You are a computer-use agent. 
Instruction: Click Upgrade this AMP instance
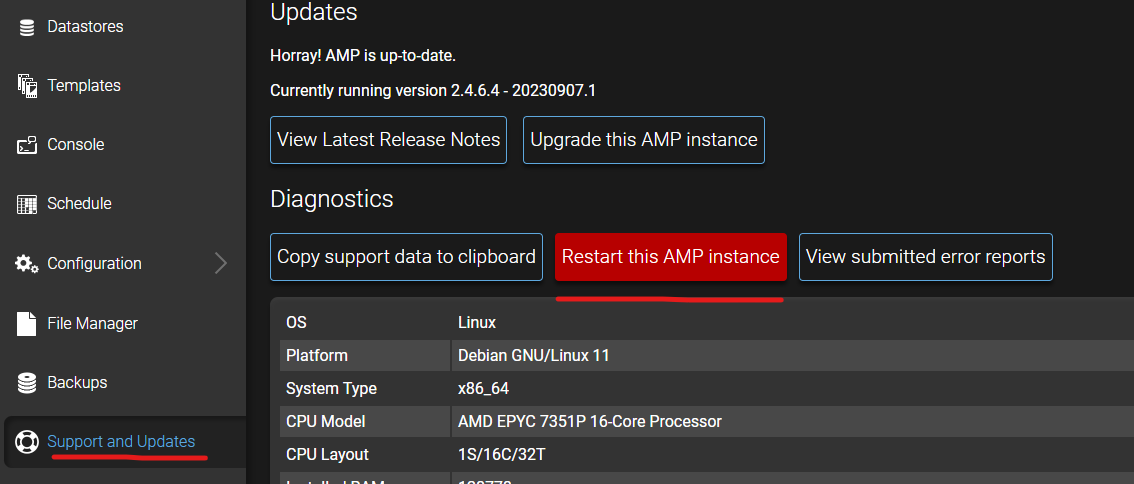tap(644, 140)
